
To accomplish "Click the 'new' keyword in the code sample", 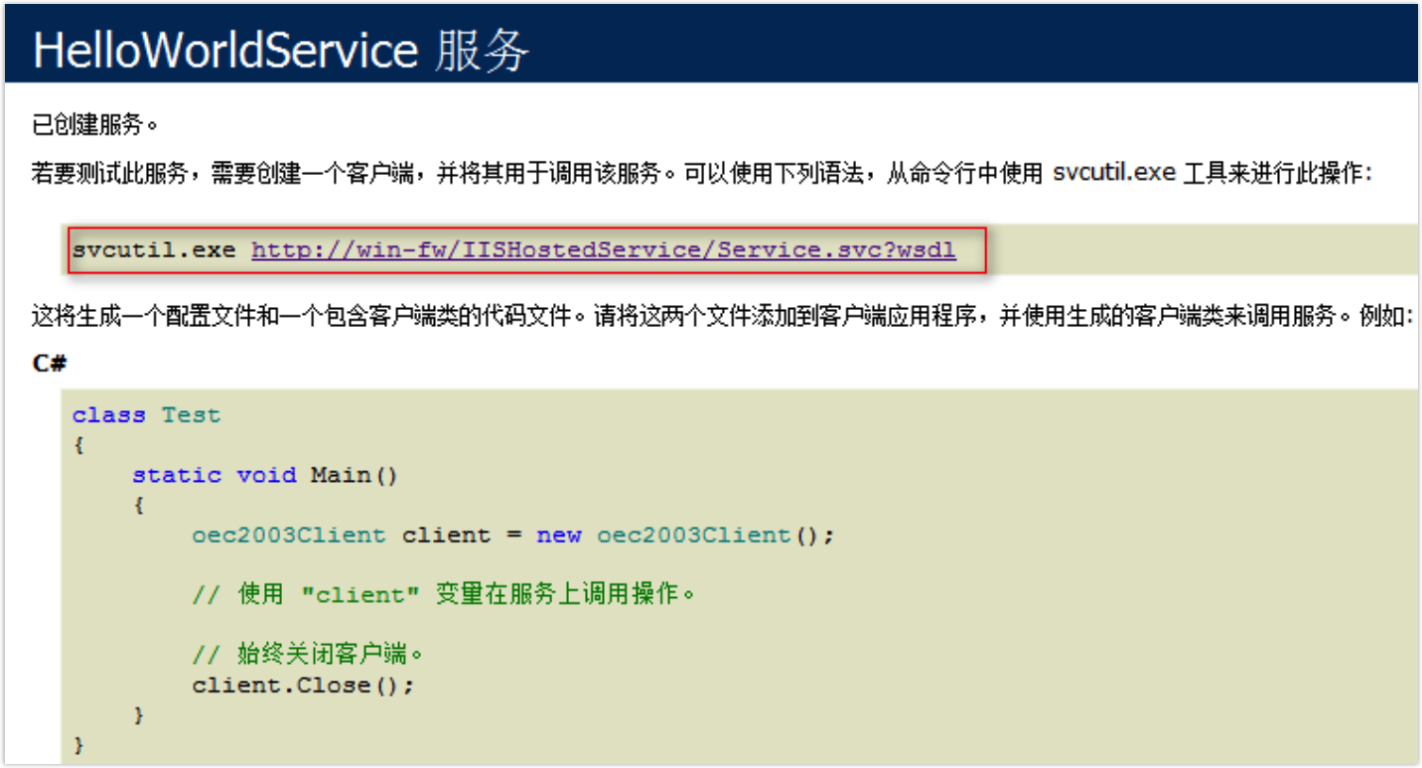I will coord(560,534).
